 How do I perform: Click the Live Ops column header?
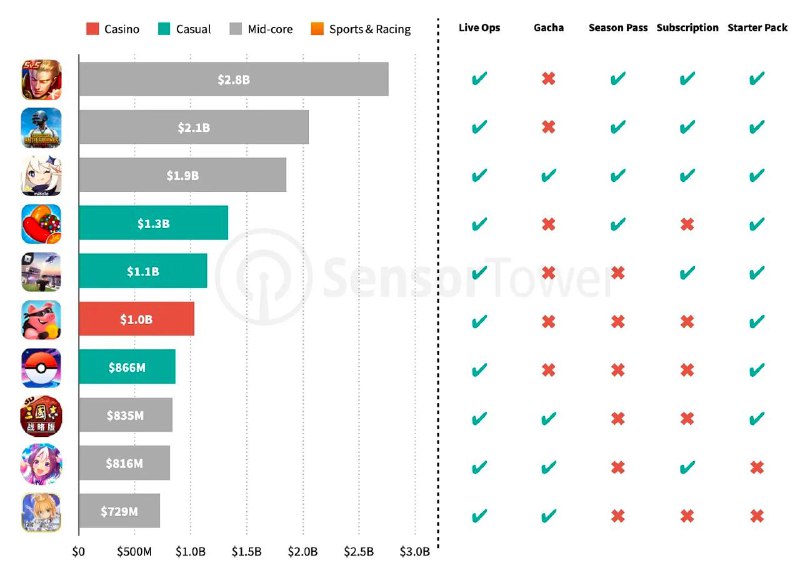[479, 28]
